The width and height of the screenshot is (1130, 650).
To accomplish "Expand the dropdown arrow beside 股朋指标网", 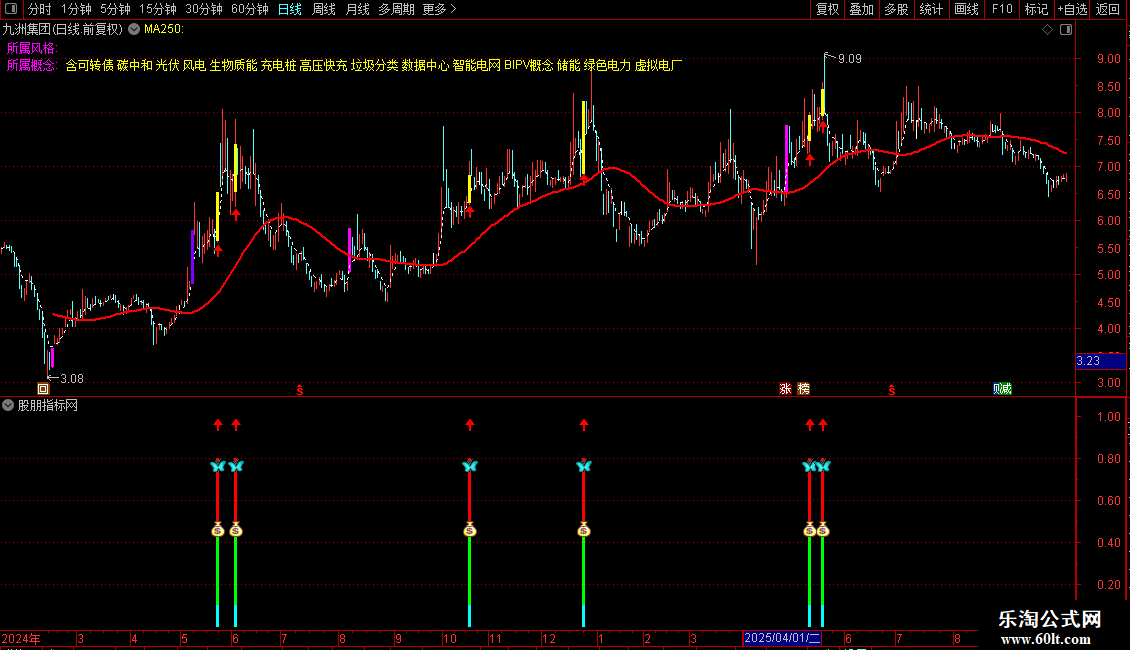I will pyautogui.click(x=8, y=405).
